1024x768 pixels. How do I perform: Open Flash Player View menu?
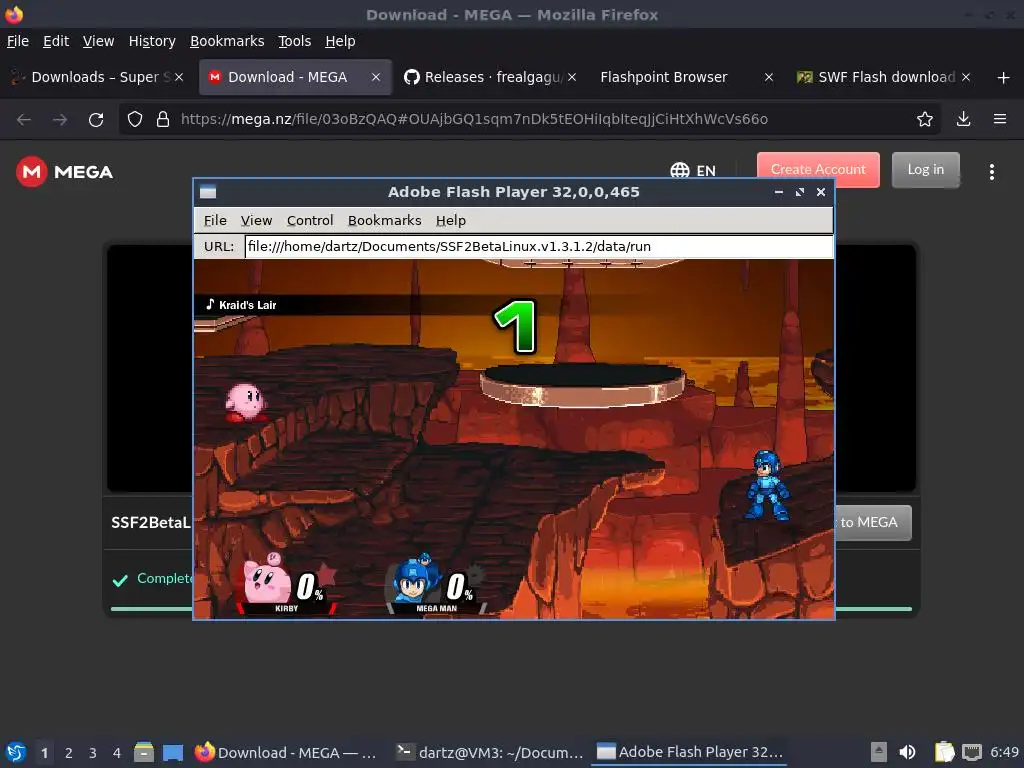(256, 221)
